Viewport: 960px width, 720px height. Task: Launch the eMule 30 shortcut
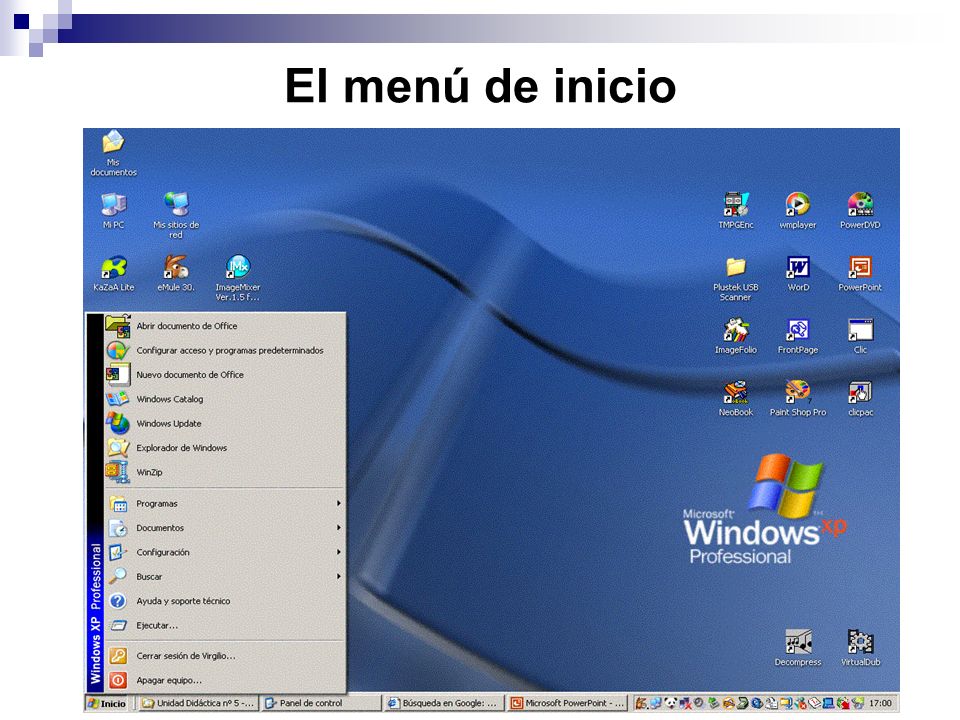176,273
